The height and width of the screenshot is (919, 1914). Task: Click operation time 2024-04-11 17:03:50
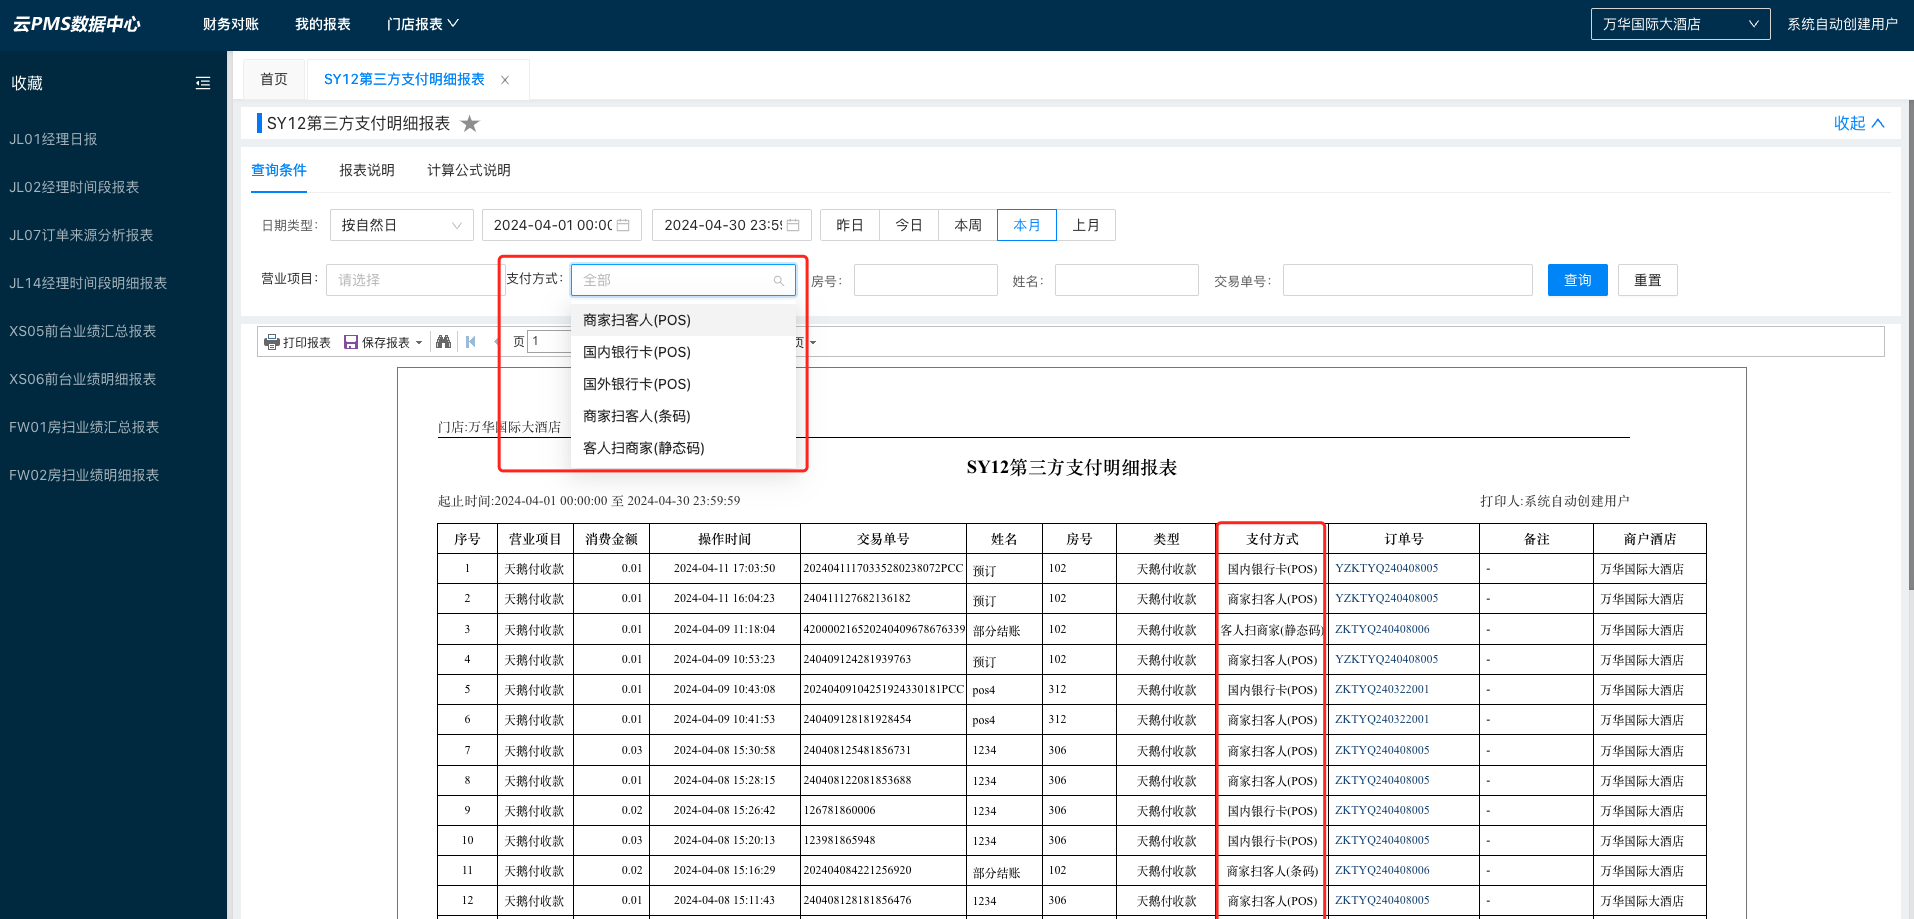(724, 568)
